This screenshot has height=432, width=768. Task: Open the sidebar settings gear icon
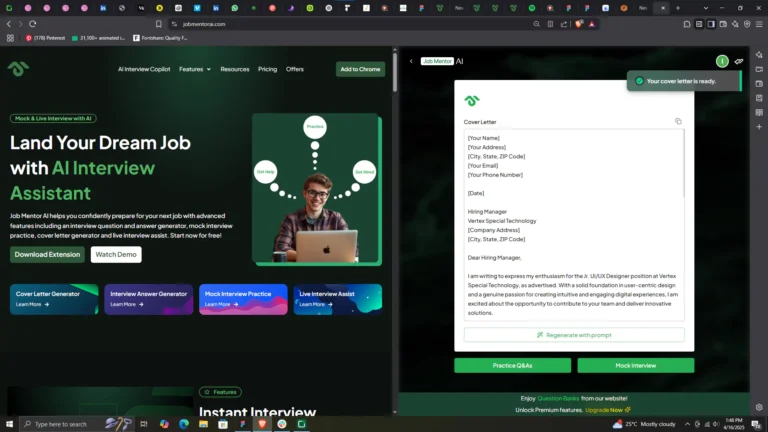coord(758,407)
